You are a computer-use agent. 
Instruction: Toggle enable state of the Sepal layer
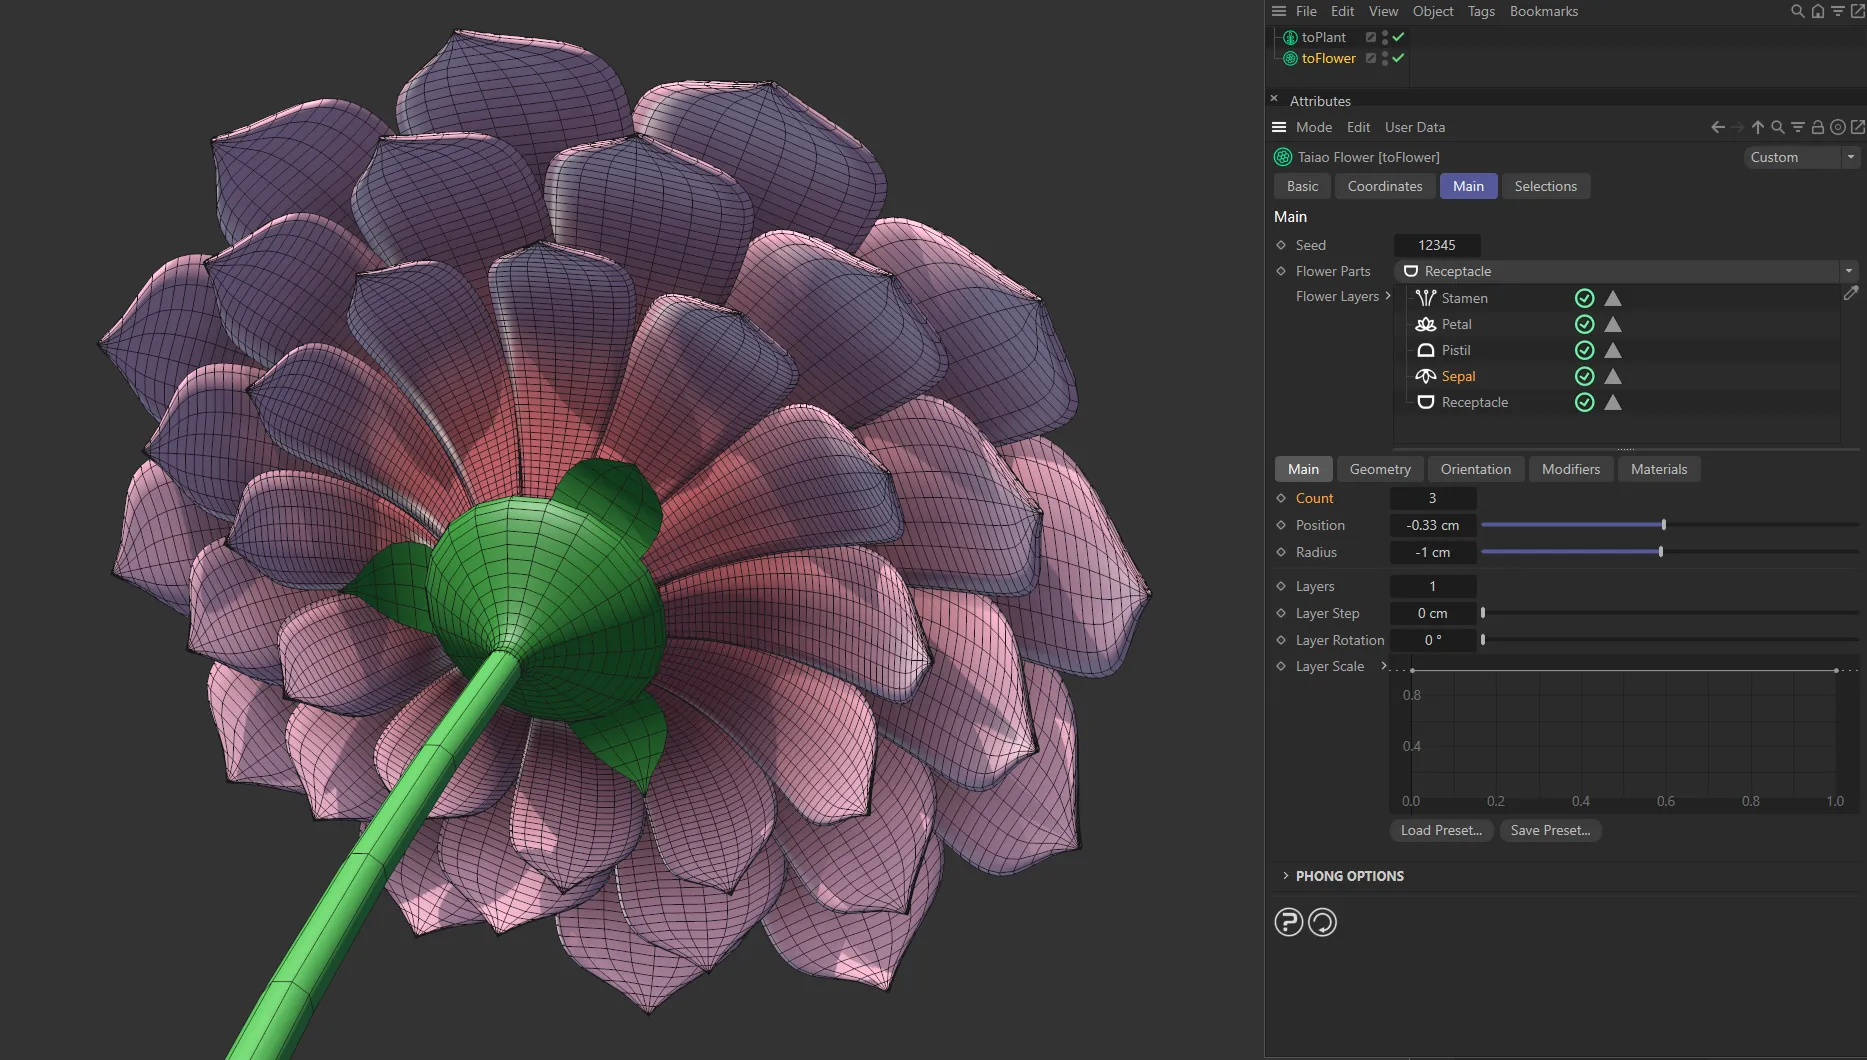click(x=1584, y=376)
